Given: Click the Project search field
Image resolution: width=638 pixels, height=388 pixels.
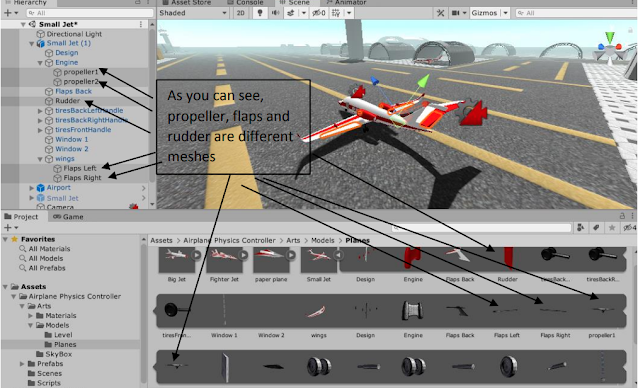Looking at the screenshot, I should tap(481, 228).
